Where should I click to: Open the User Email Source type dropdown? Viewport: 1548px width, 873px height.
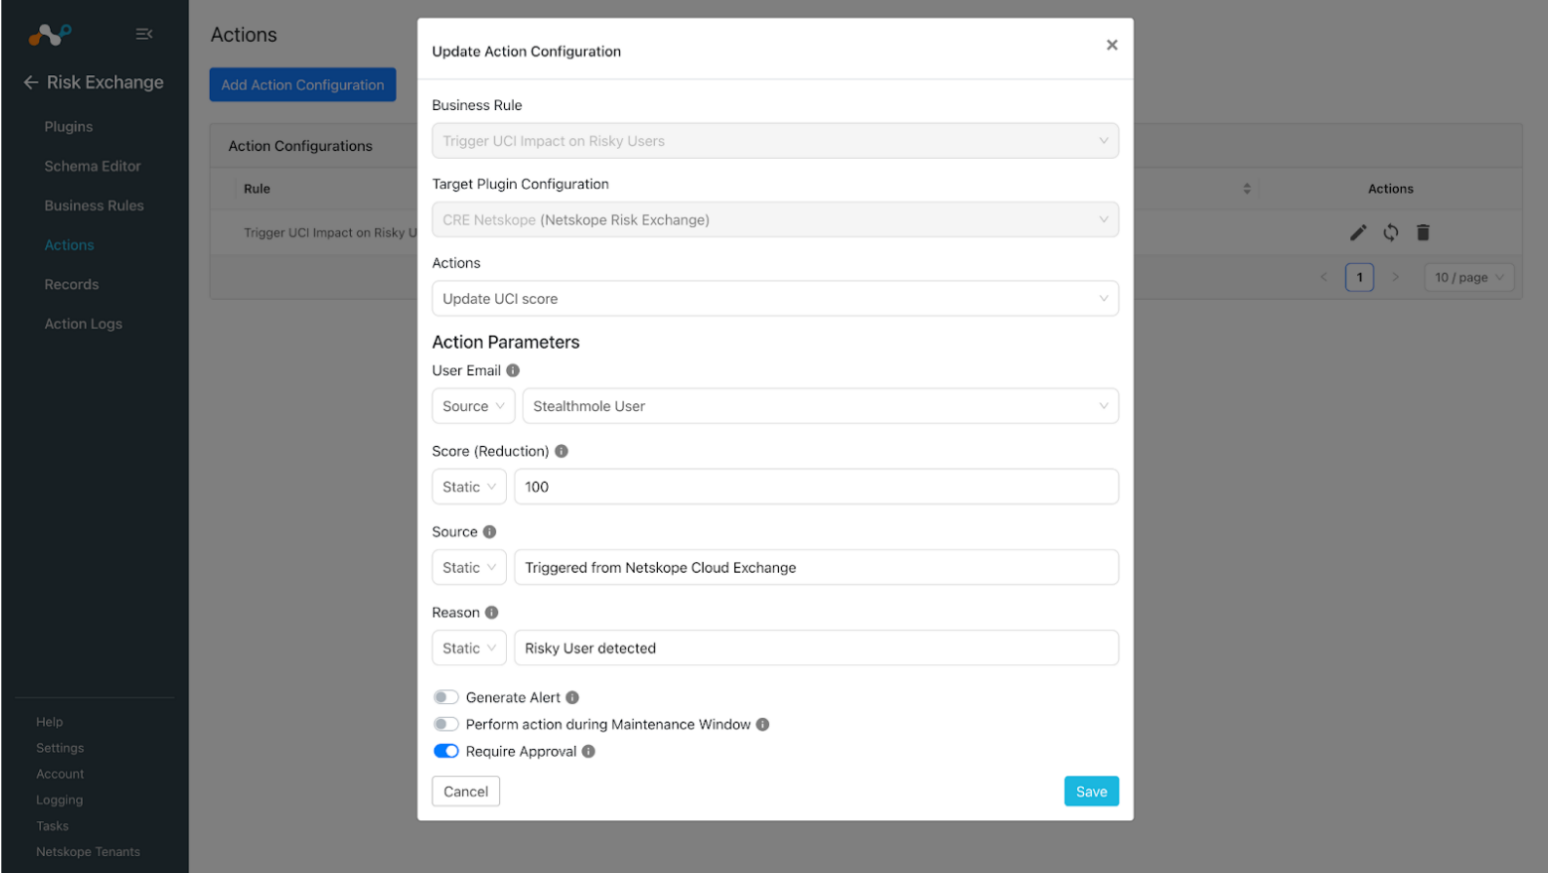tap(474, 406)
